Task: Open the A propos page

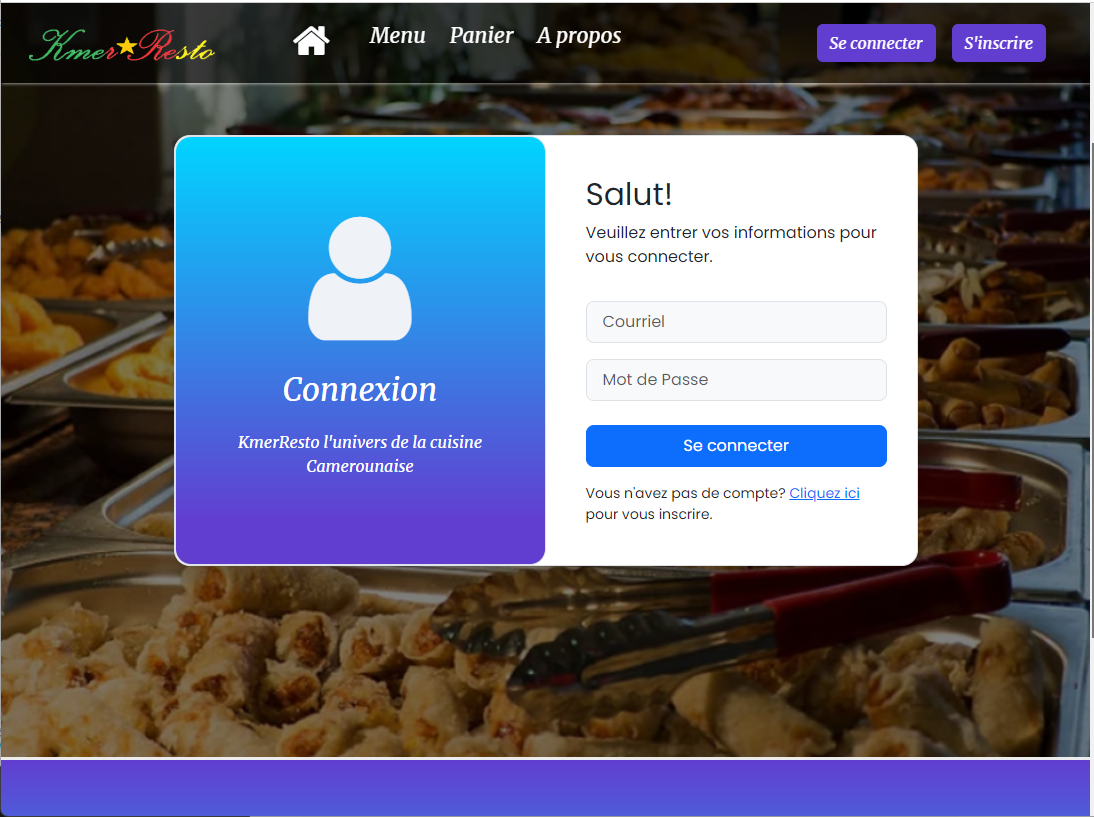Action: 578,36
